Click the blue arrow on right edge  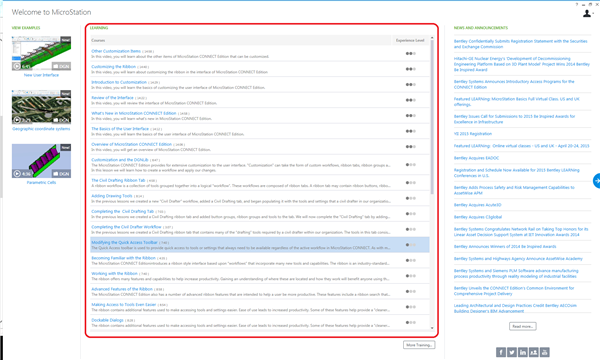point(597,181)
